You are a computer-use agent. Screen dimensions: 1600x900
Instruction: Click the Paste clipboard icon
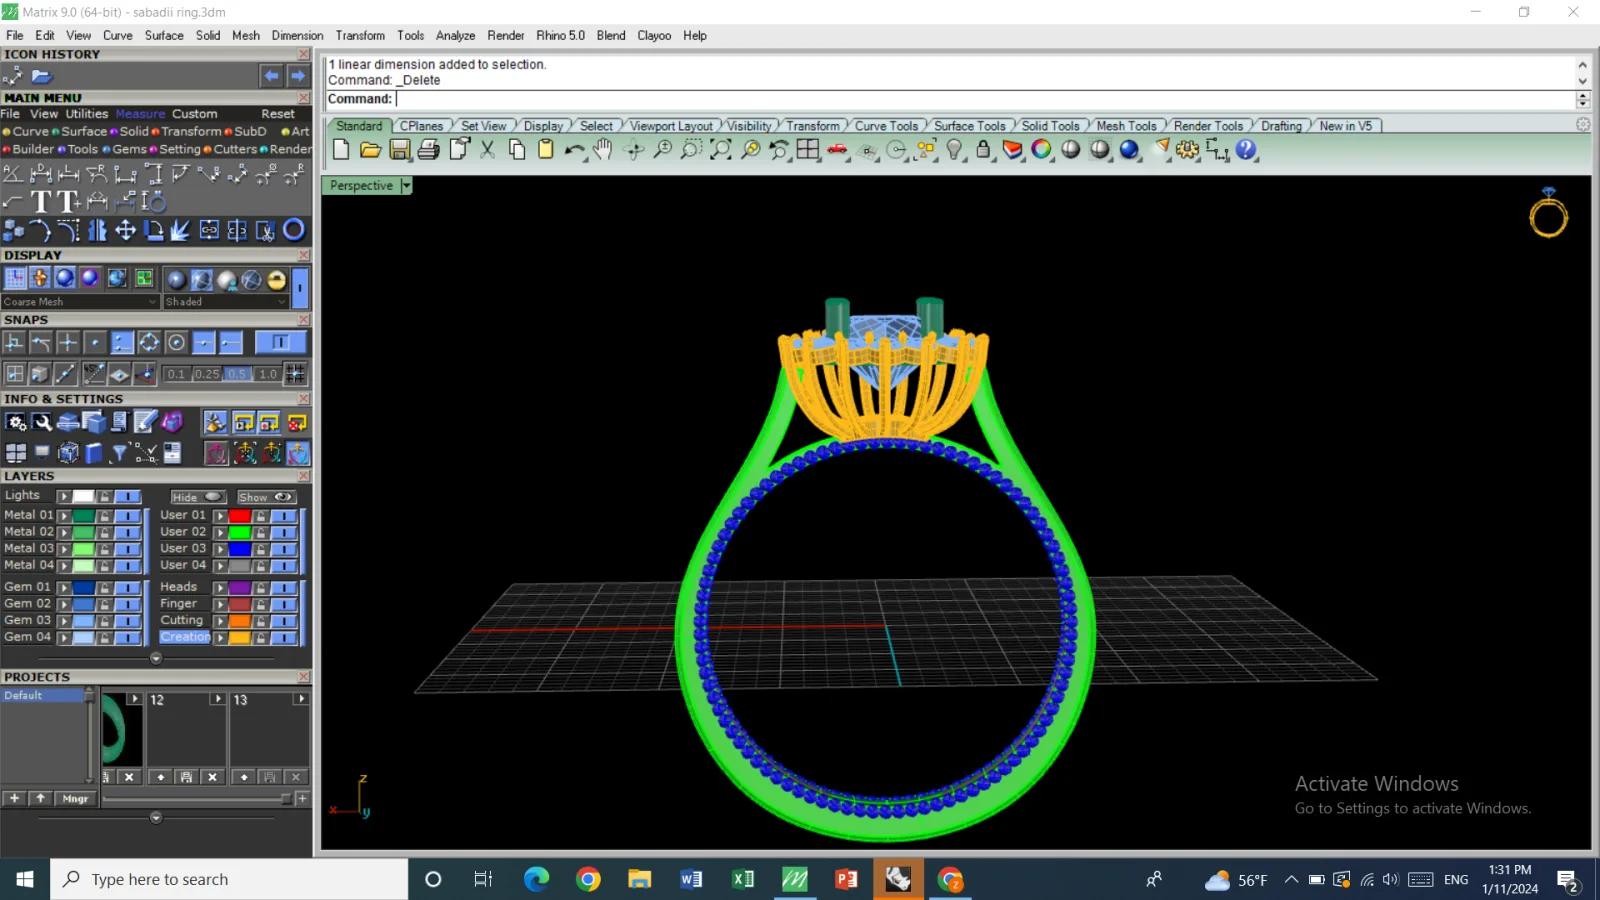tap(546, 150)
